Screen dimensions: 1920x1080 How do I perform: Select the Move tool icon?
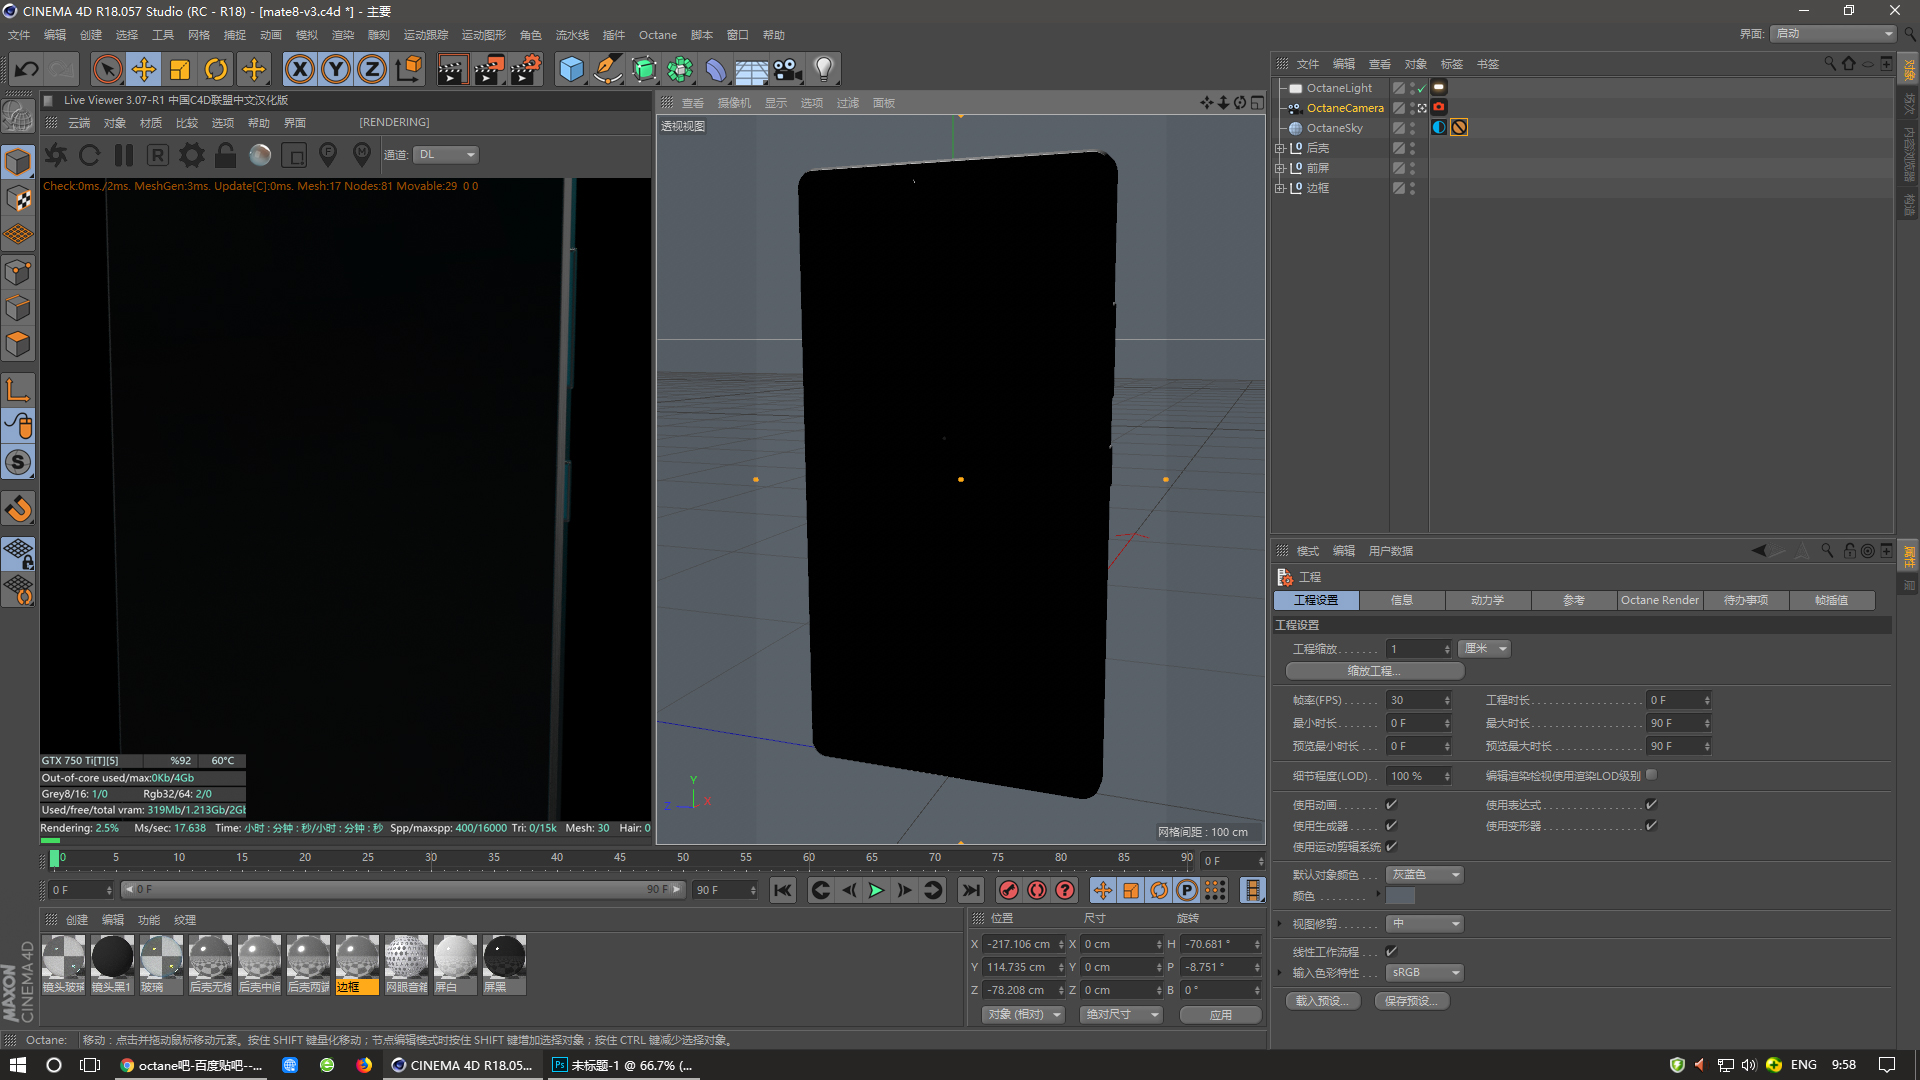click(x=144, y=69)
